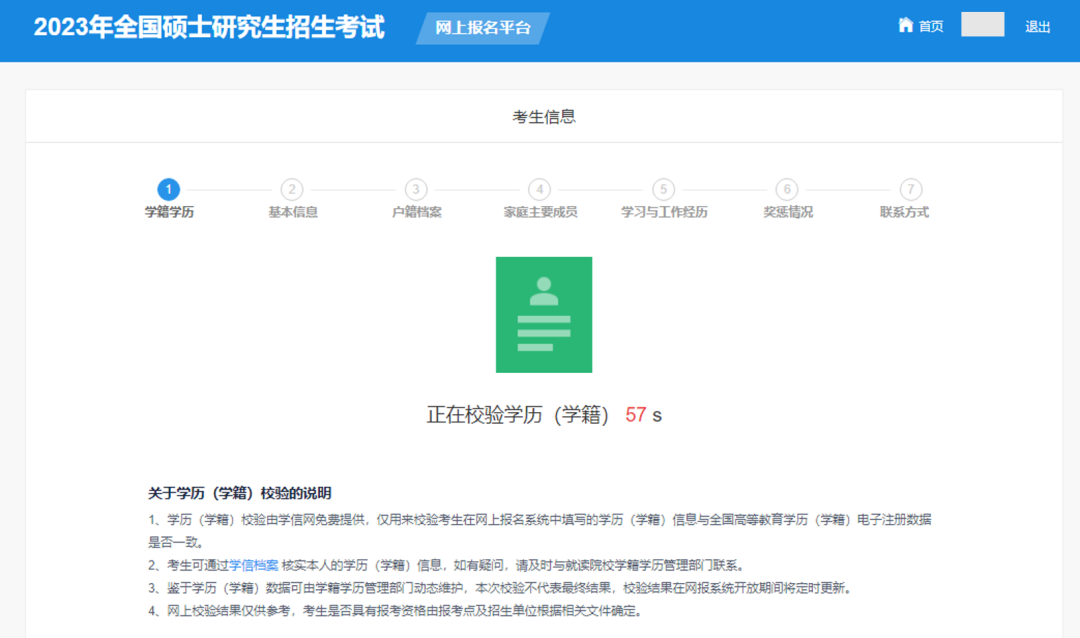Viewport: 1080px width, 638px height.
Task: Click the red 57 countdown timer
Action: 636,415
